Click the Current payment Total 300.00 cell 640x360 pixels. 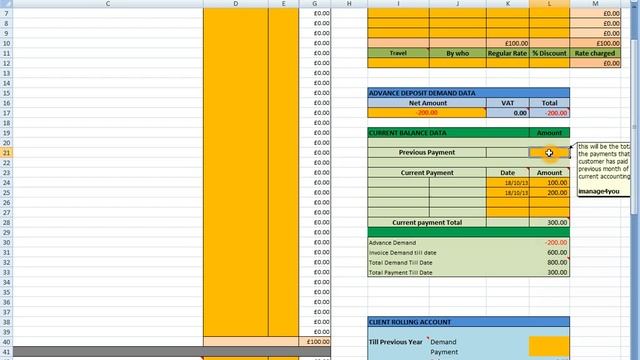549,222
